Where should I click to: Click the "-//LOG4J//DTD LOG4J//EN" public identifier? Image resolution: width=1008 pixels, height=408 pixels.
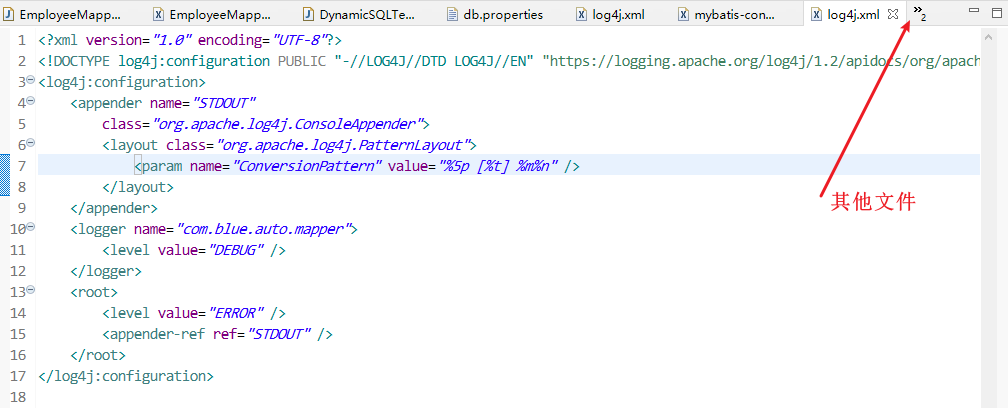pos(436,62)
